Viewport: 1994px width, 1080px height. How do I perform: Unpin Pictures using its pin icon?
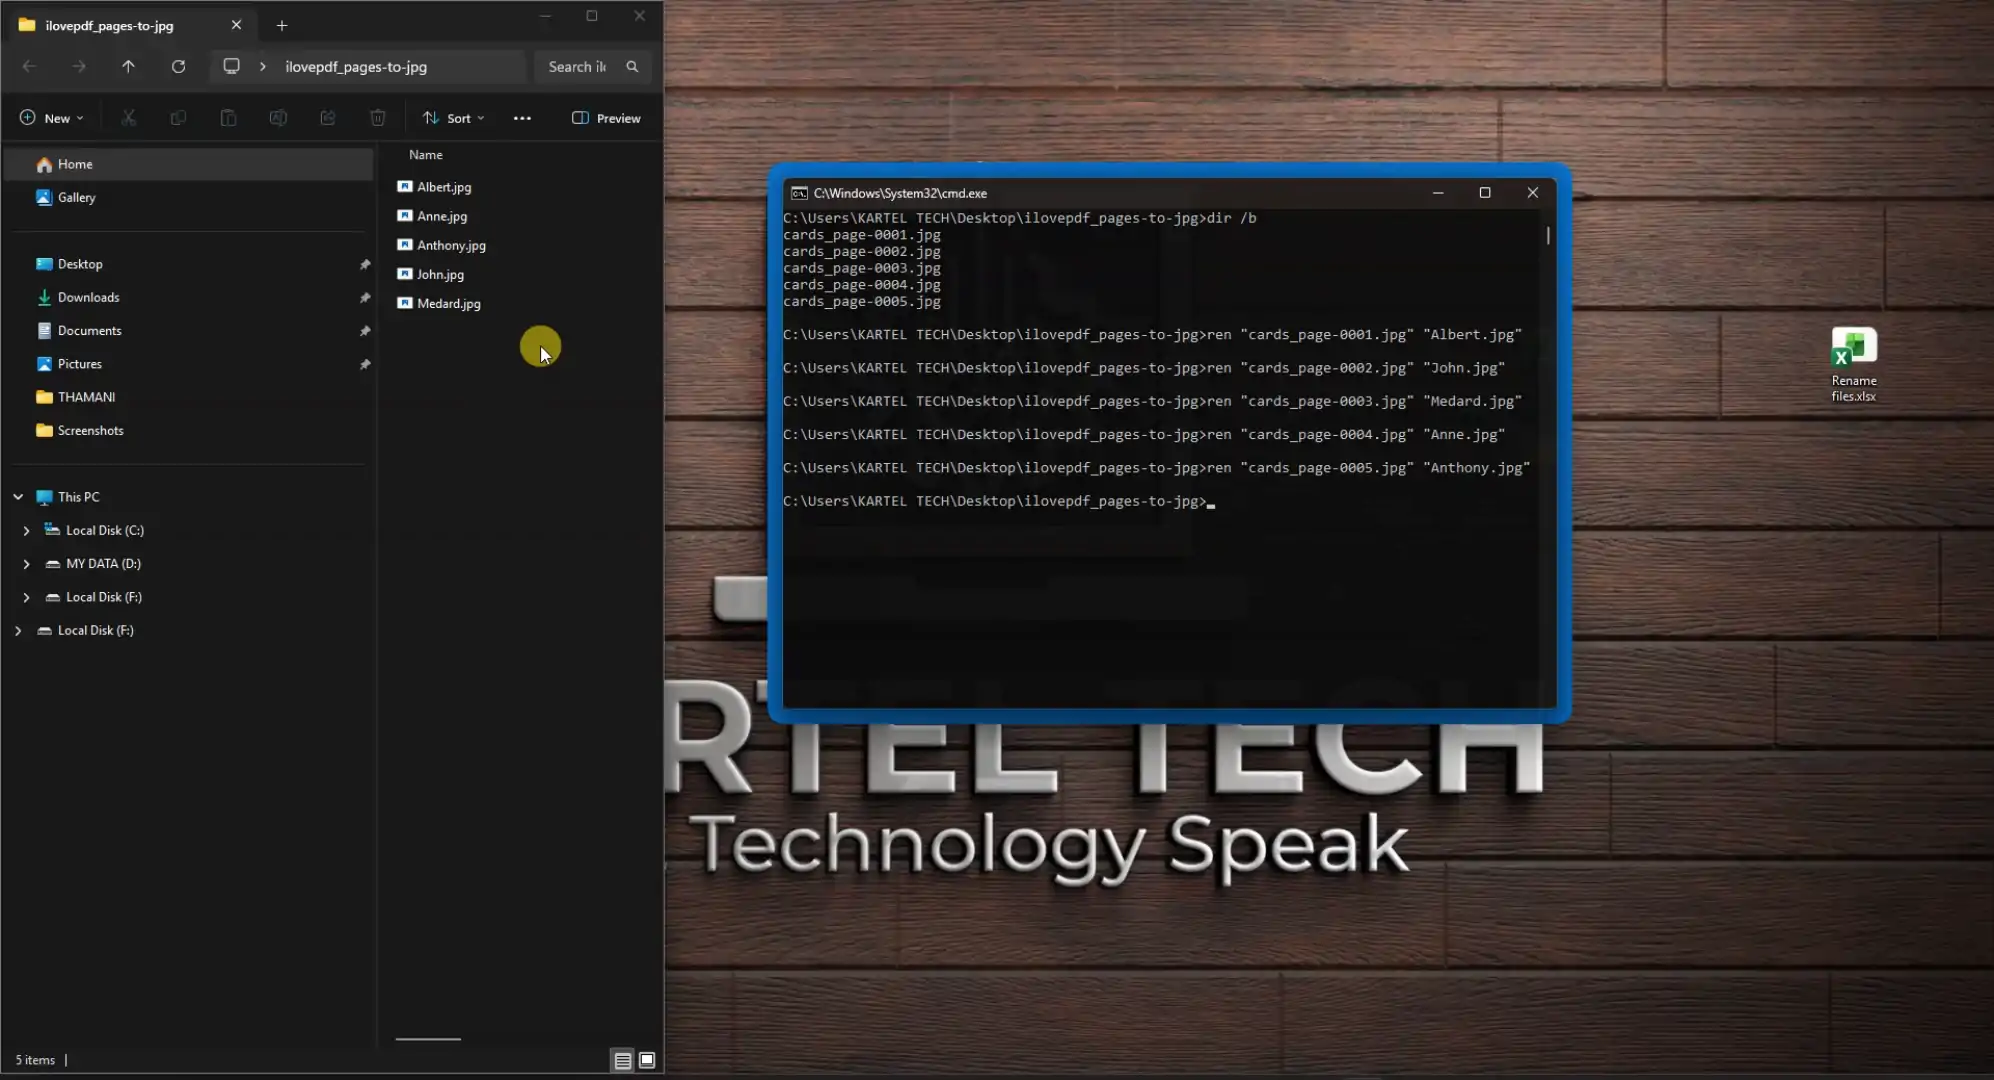365,365
